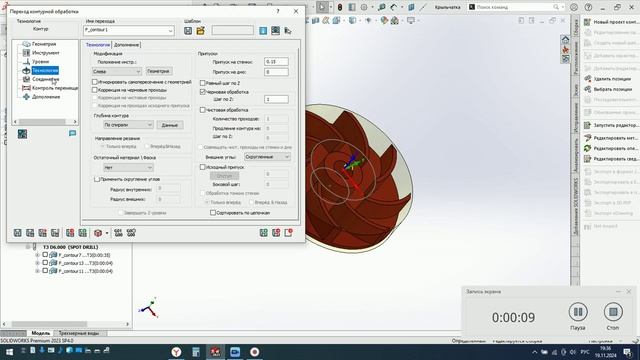Click the load template folder icon
Viewport: 640px width, 360px height.
[x=200, y=31]
